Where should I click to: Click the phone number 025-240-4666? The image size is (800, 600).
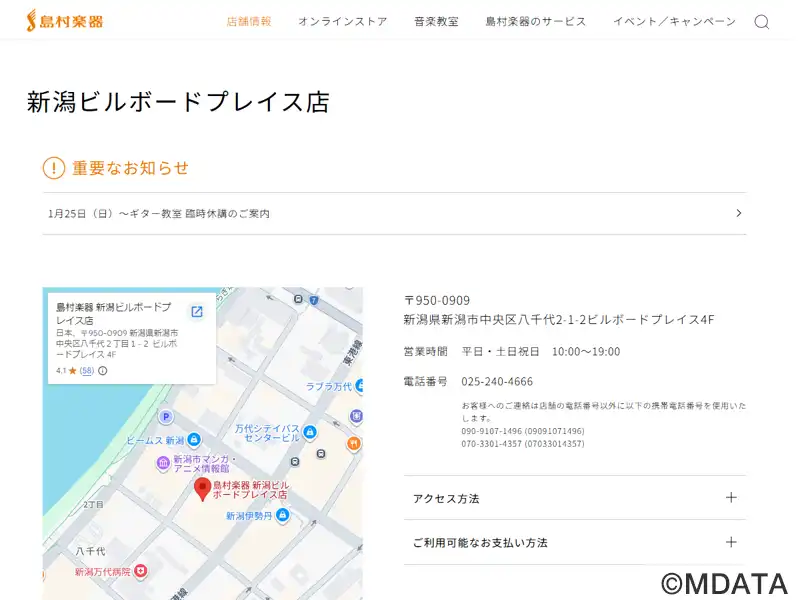click(x=497, y=382)
